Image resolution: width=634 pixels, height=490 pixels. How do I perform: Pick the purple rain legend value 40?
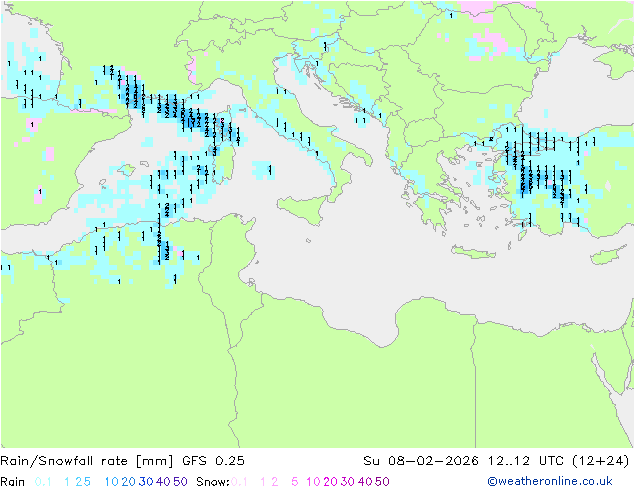[x=163, y=482]
